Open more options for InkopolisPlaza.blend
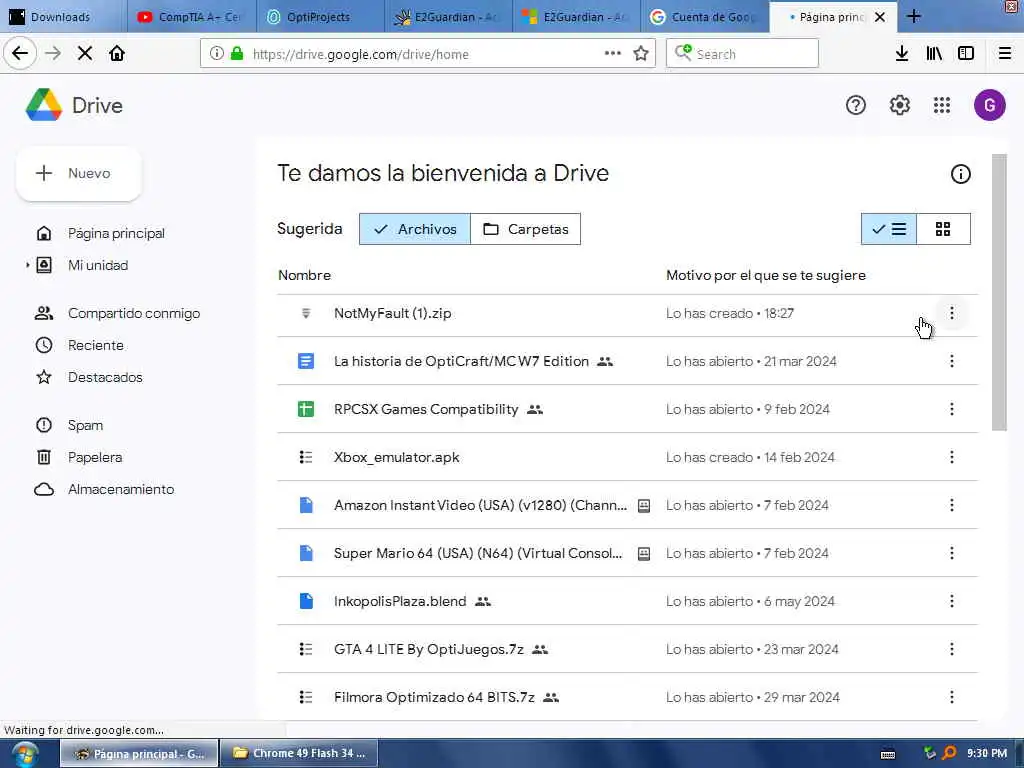The width and height of the screenshot is (1024, 768). point(952,601)
